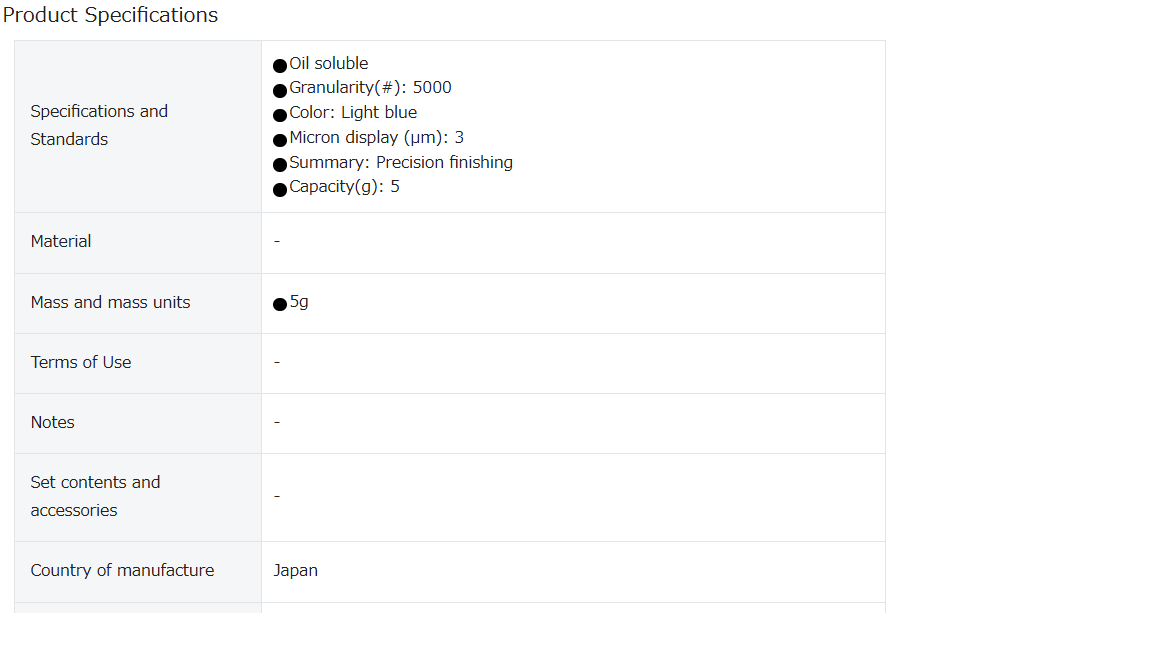The width and height of the screenshot is (1152, 648).
Task: Select the Specifications and Standards row label
Action: [x=99, y=125]
